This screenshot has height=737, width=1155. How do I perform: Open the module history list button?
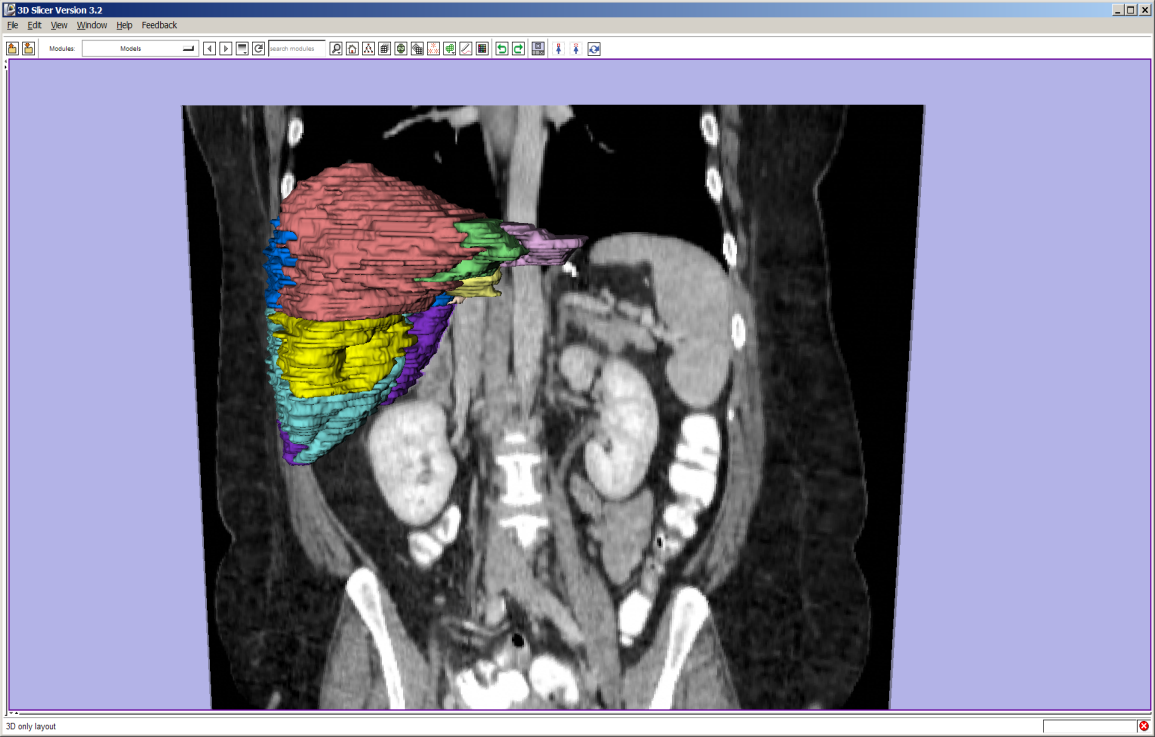pyautogui.click(x=242, y=48)
